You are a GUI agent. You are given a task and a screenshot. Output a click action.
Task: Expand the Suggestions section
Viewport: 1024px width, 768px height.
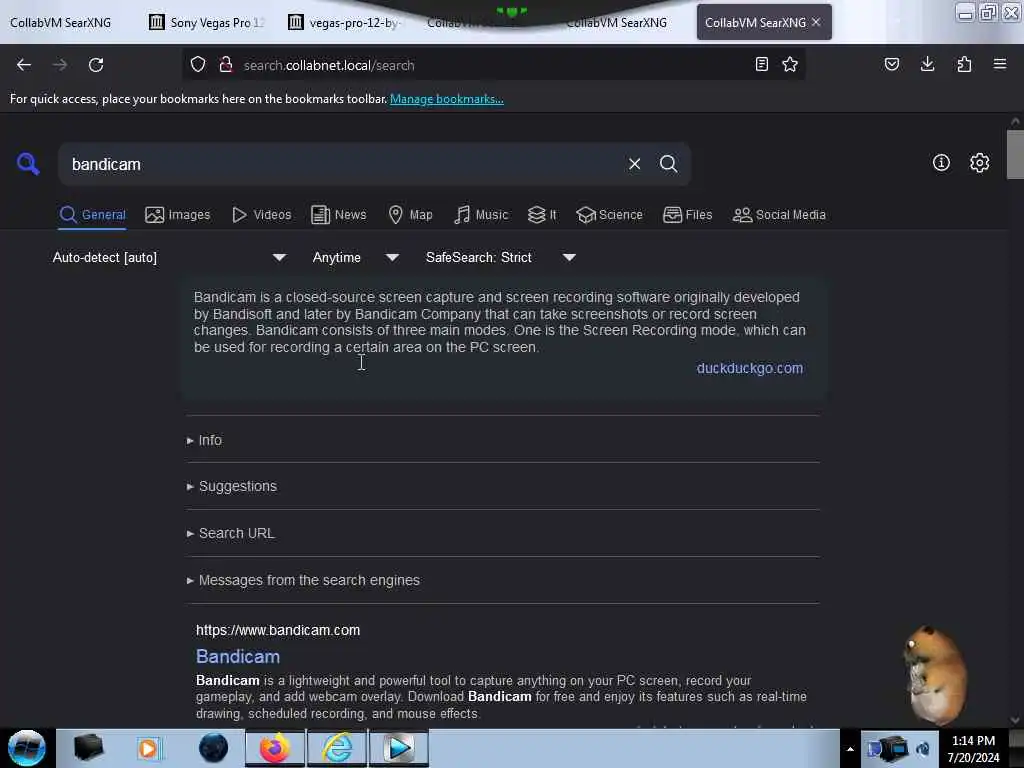tap(232, 487)
